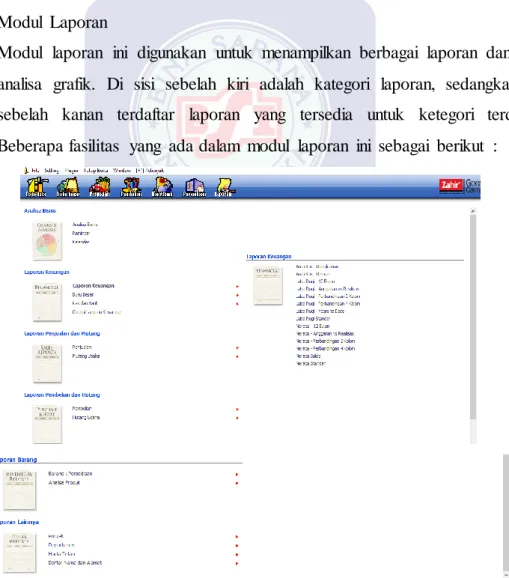This screenshot has height=578, width=509.
Task: Expand the Kas dan Bank row arrow
Action: tap(237, 304)
